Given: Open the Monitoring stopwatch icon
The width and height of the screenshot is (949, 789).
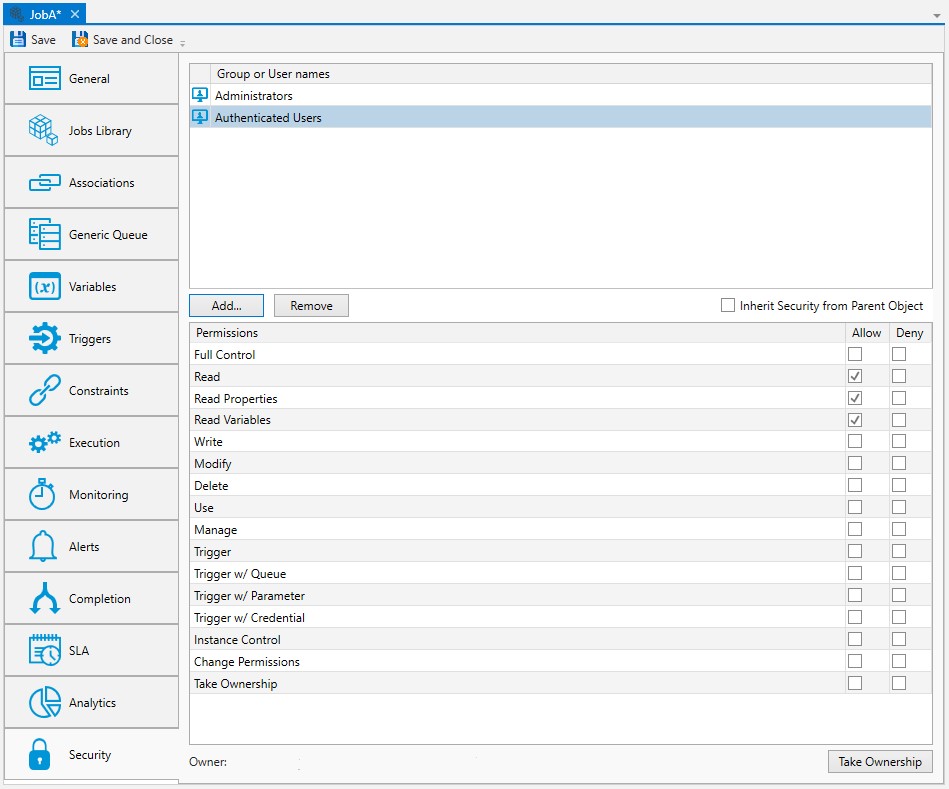Looking at the screenshot, I should click(x=43, y=494).
